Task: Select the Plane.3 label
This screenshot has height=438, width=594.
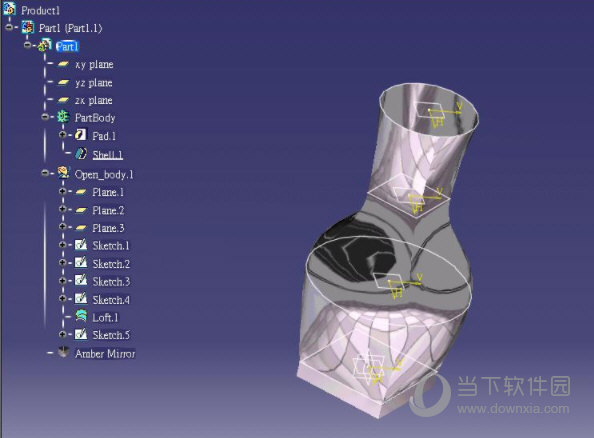Action: [108, 228]
